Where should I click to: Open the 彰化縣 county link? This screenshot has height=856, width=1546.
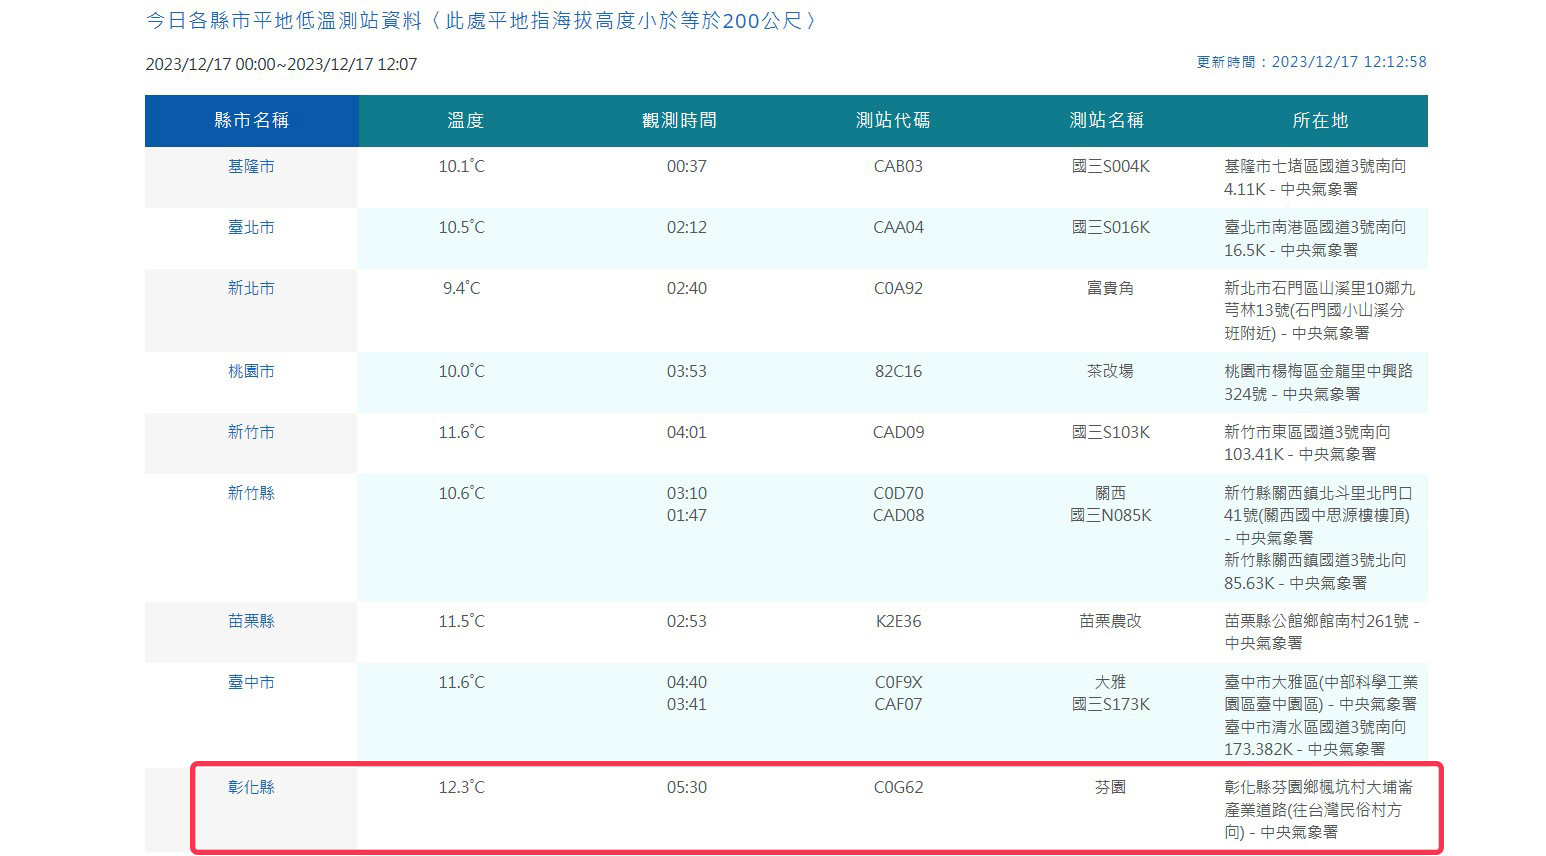251,788
